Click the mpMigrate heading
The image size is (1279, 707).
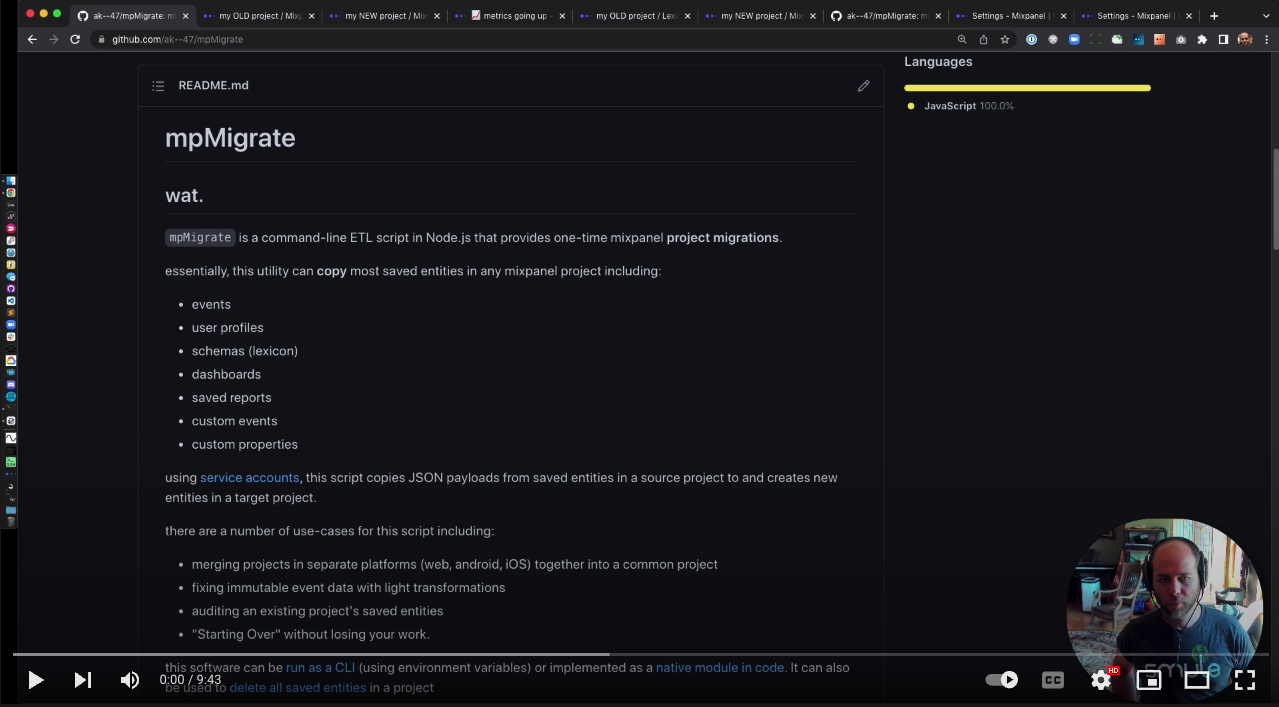230,138
